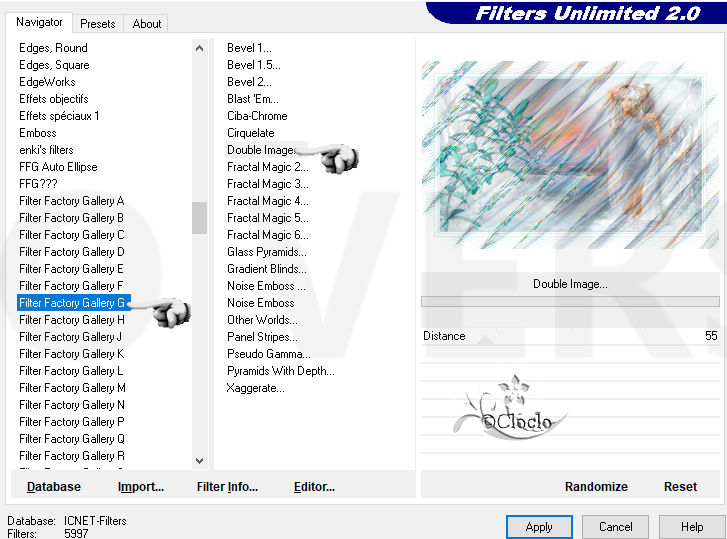
Task: Choose the Double Image filter entry
Action: [x=261, y=150]
